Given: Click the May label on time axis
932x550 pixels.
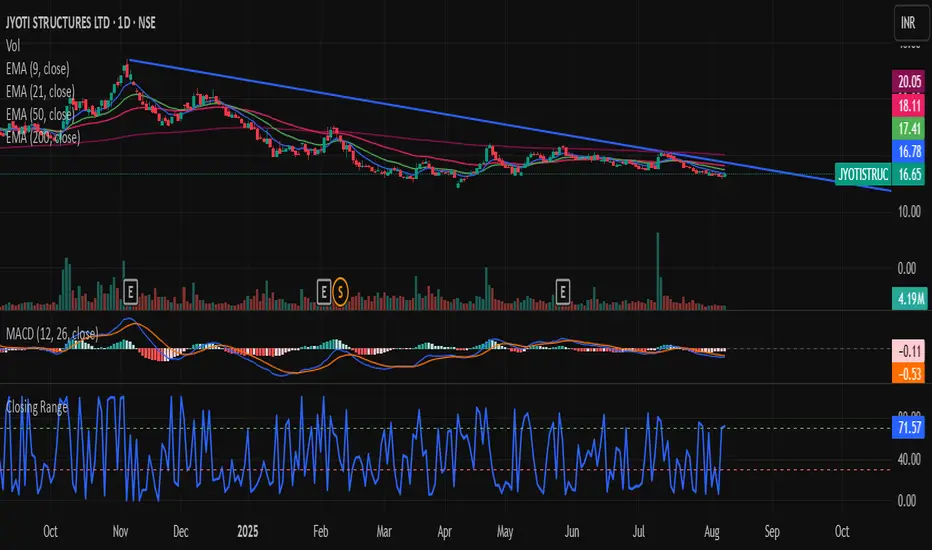Looking at the screenshot, I should (505, 531).
